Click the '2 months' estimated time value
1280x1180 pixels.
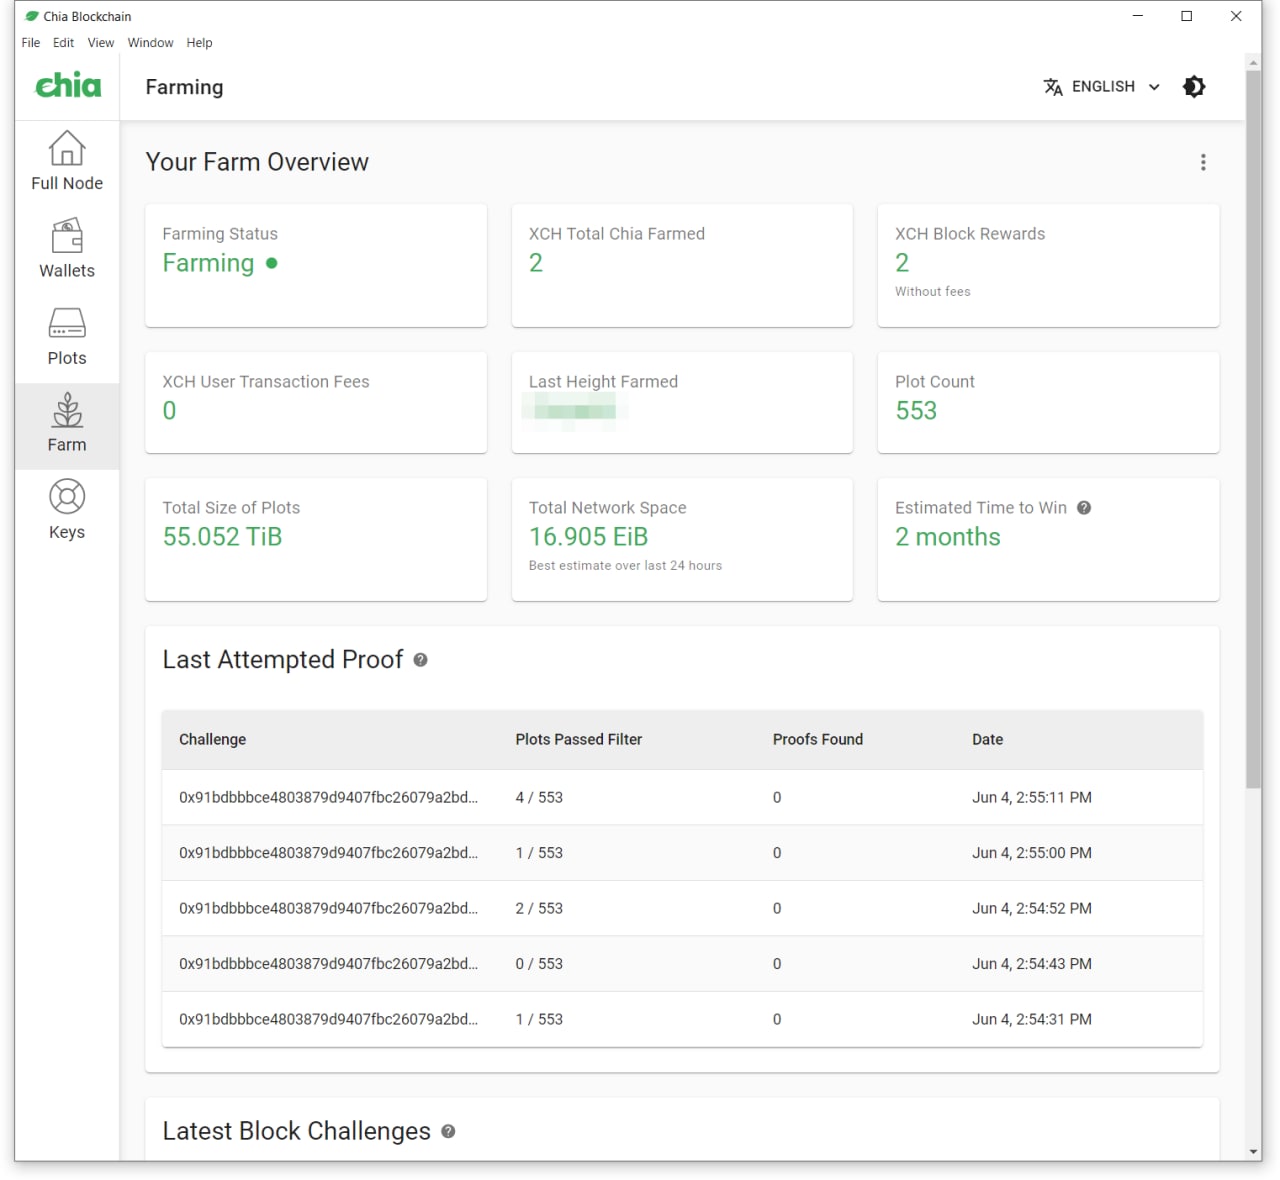pos(947,537)
